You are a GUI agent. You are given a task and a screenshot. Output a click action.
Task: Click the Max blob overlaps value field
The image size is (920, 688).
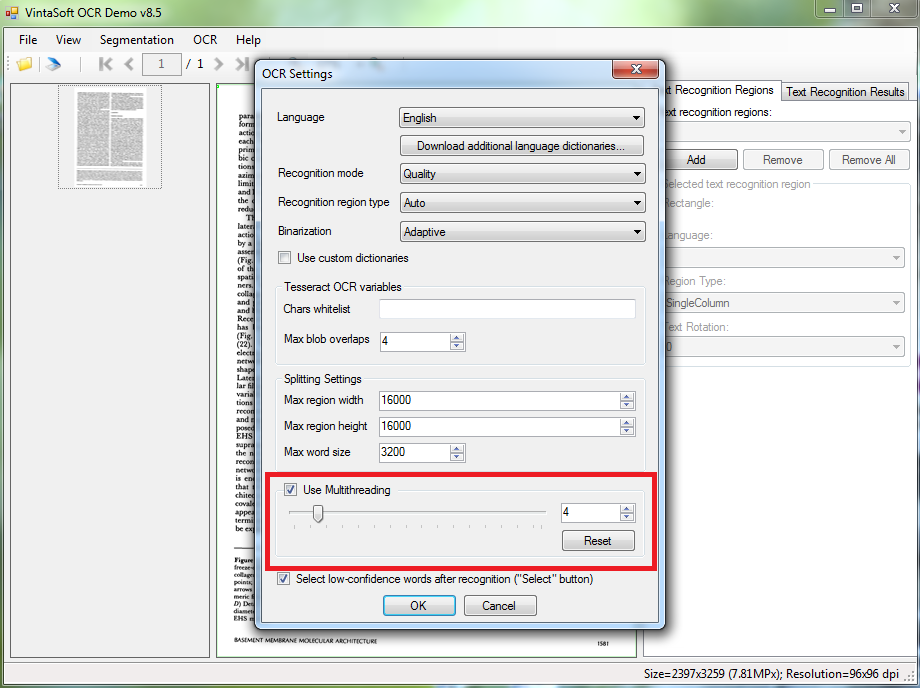[x=415, y=341]
